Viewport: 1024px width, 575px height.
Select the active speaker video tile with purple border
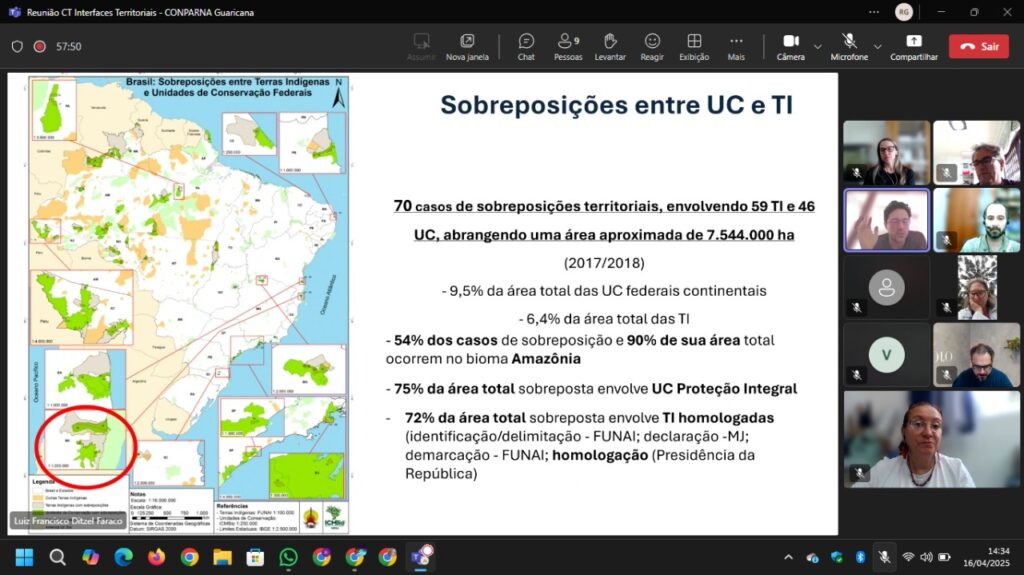coord(886,220)
